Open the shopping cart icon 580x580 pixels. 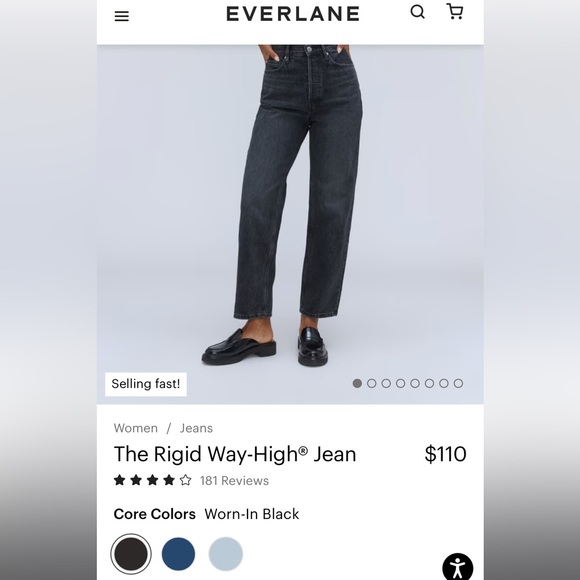(x=455, y=11)
